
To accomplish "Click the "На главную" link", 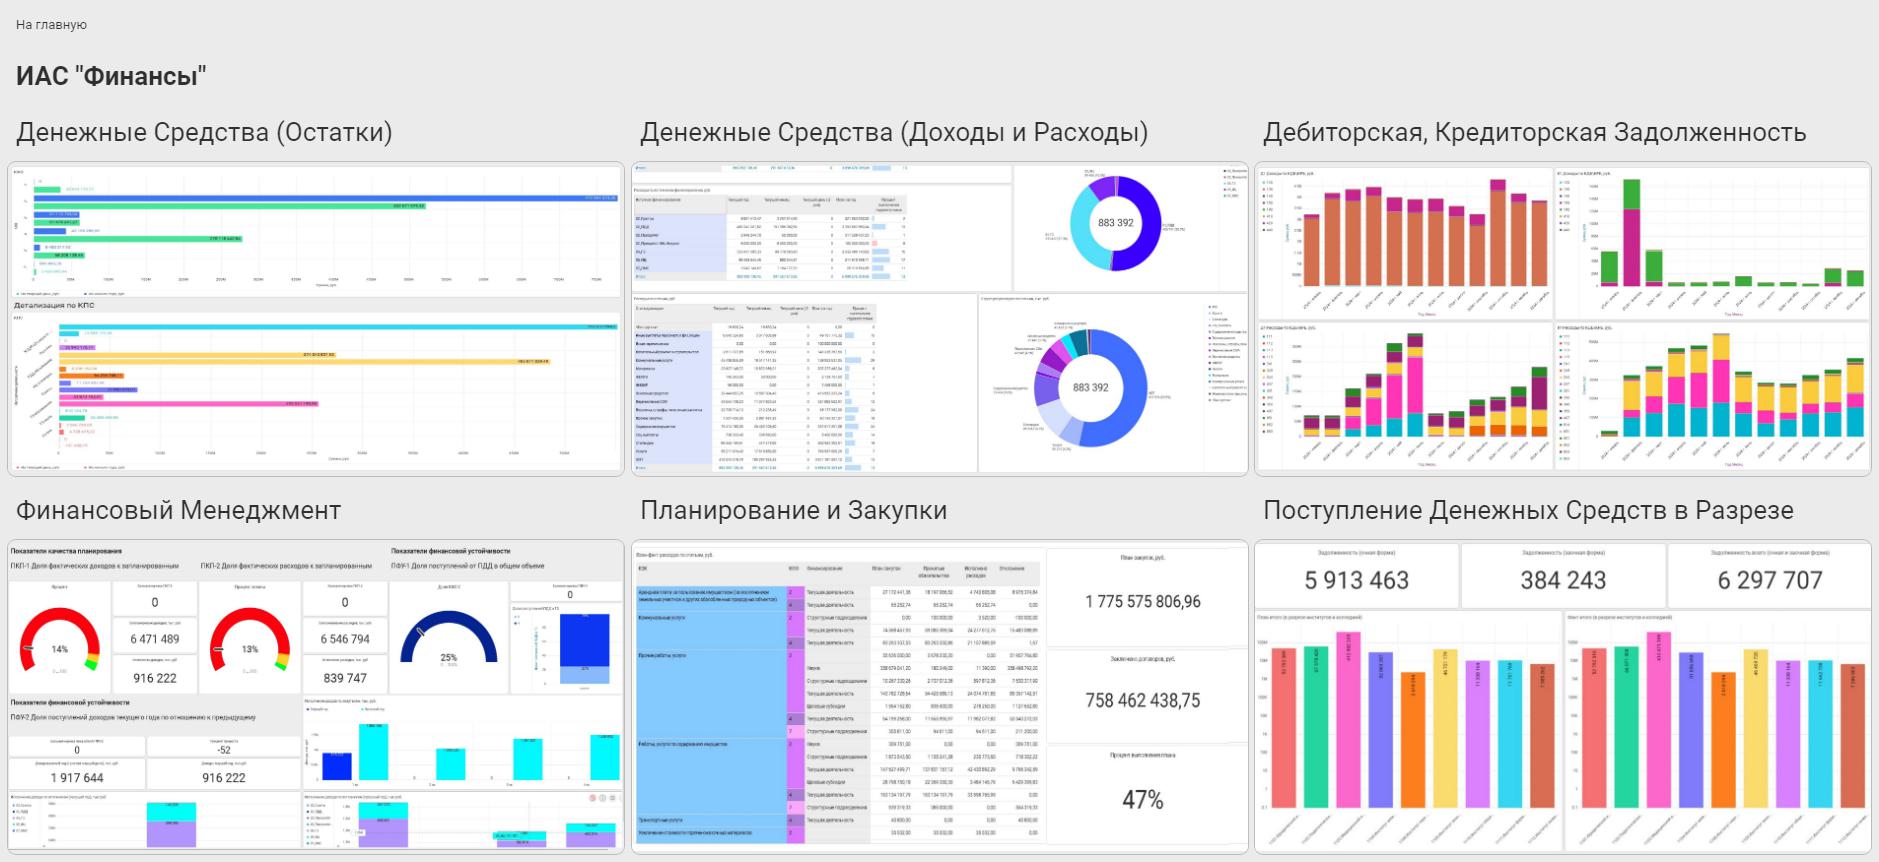I will [51, 24].
